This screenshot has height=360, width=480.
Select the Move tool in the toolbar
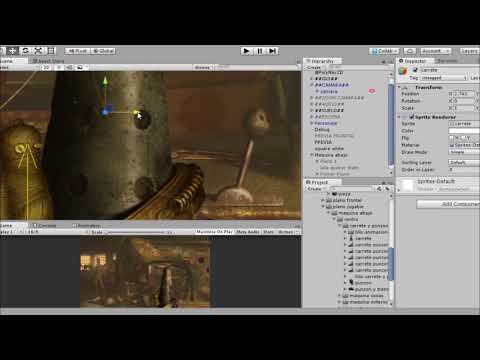(x=13, y=51)
